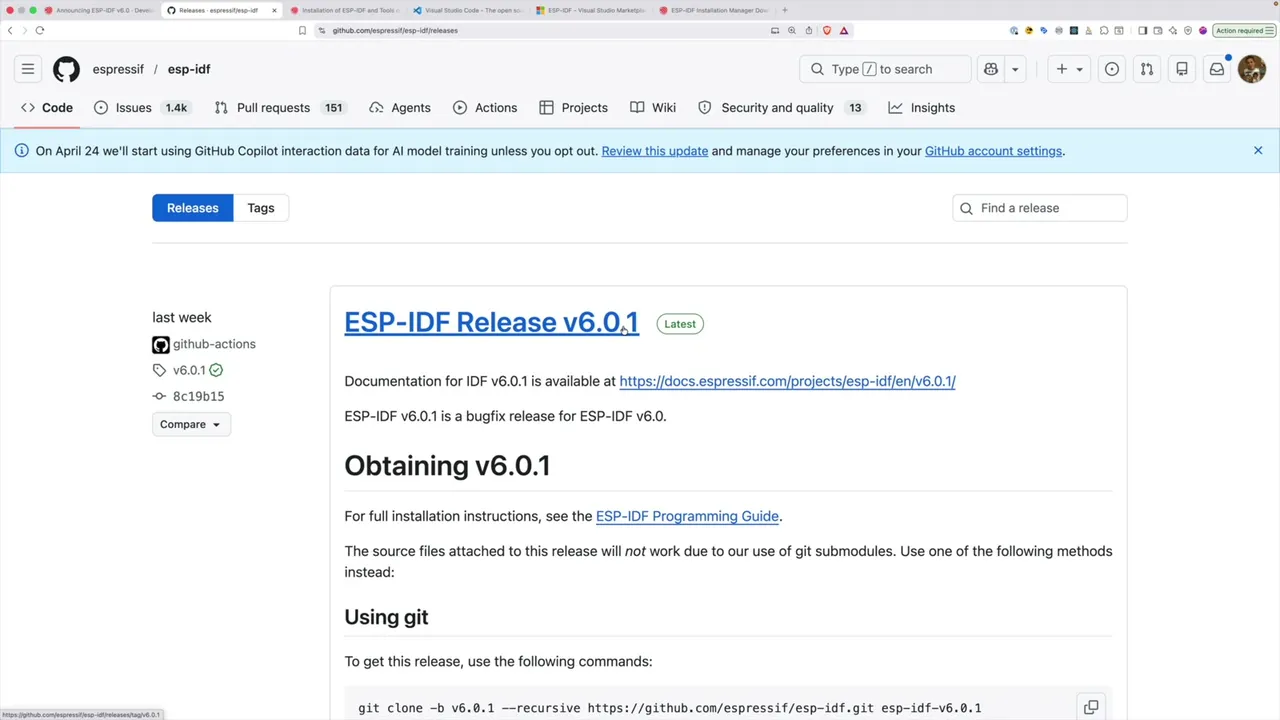
Task: Expand the Copilot dropdown arrow
Action: tap(1015, 69)
